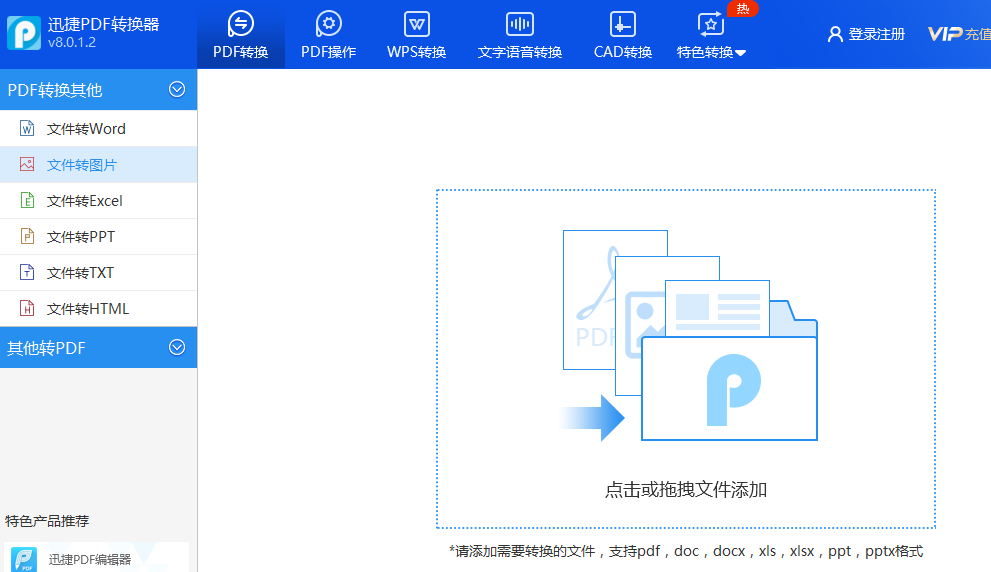
Task: Select 文件转HTML in the sidebar
Action: (99, 308)
